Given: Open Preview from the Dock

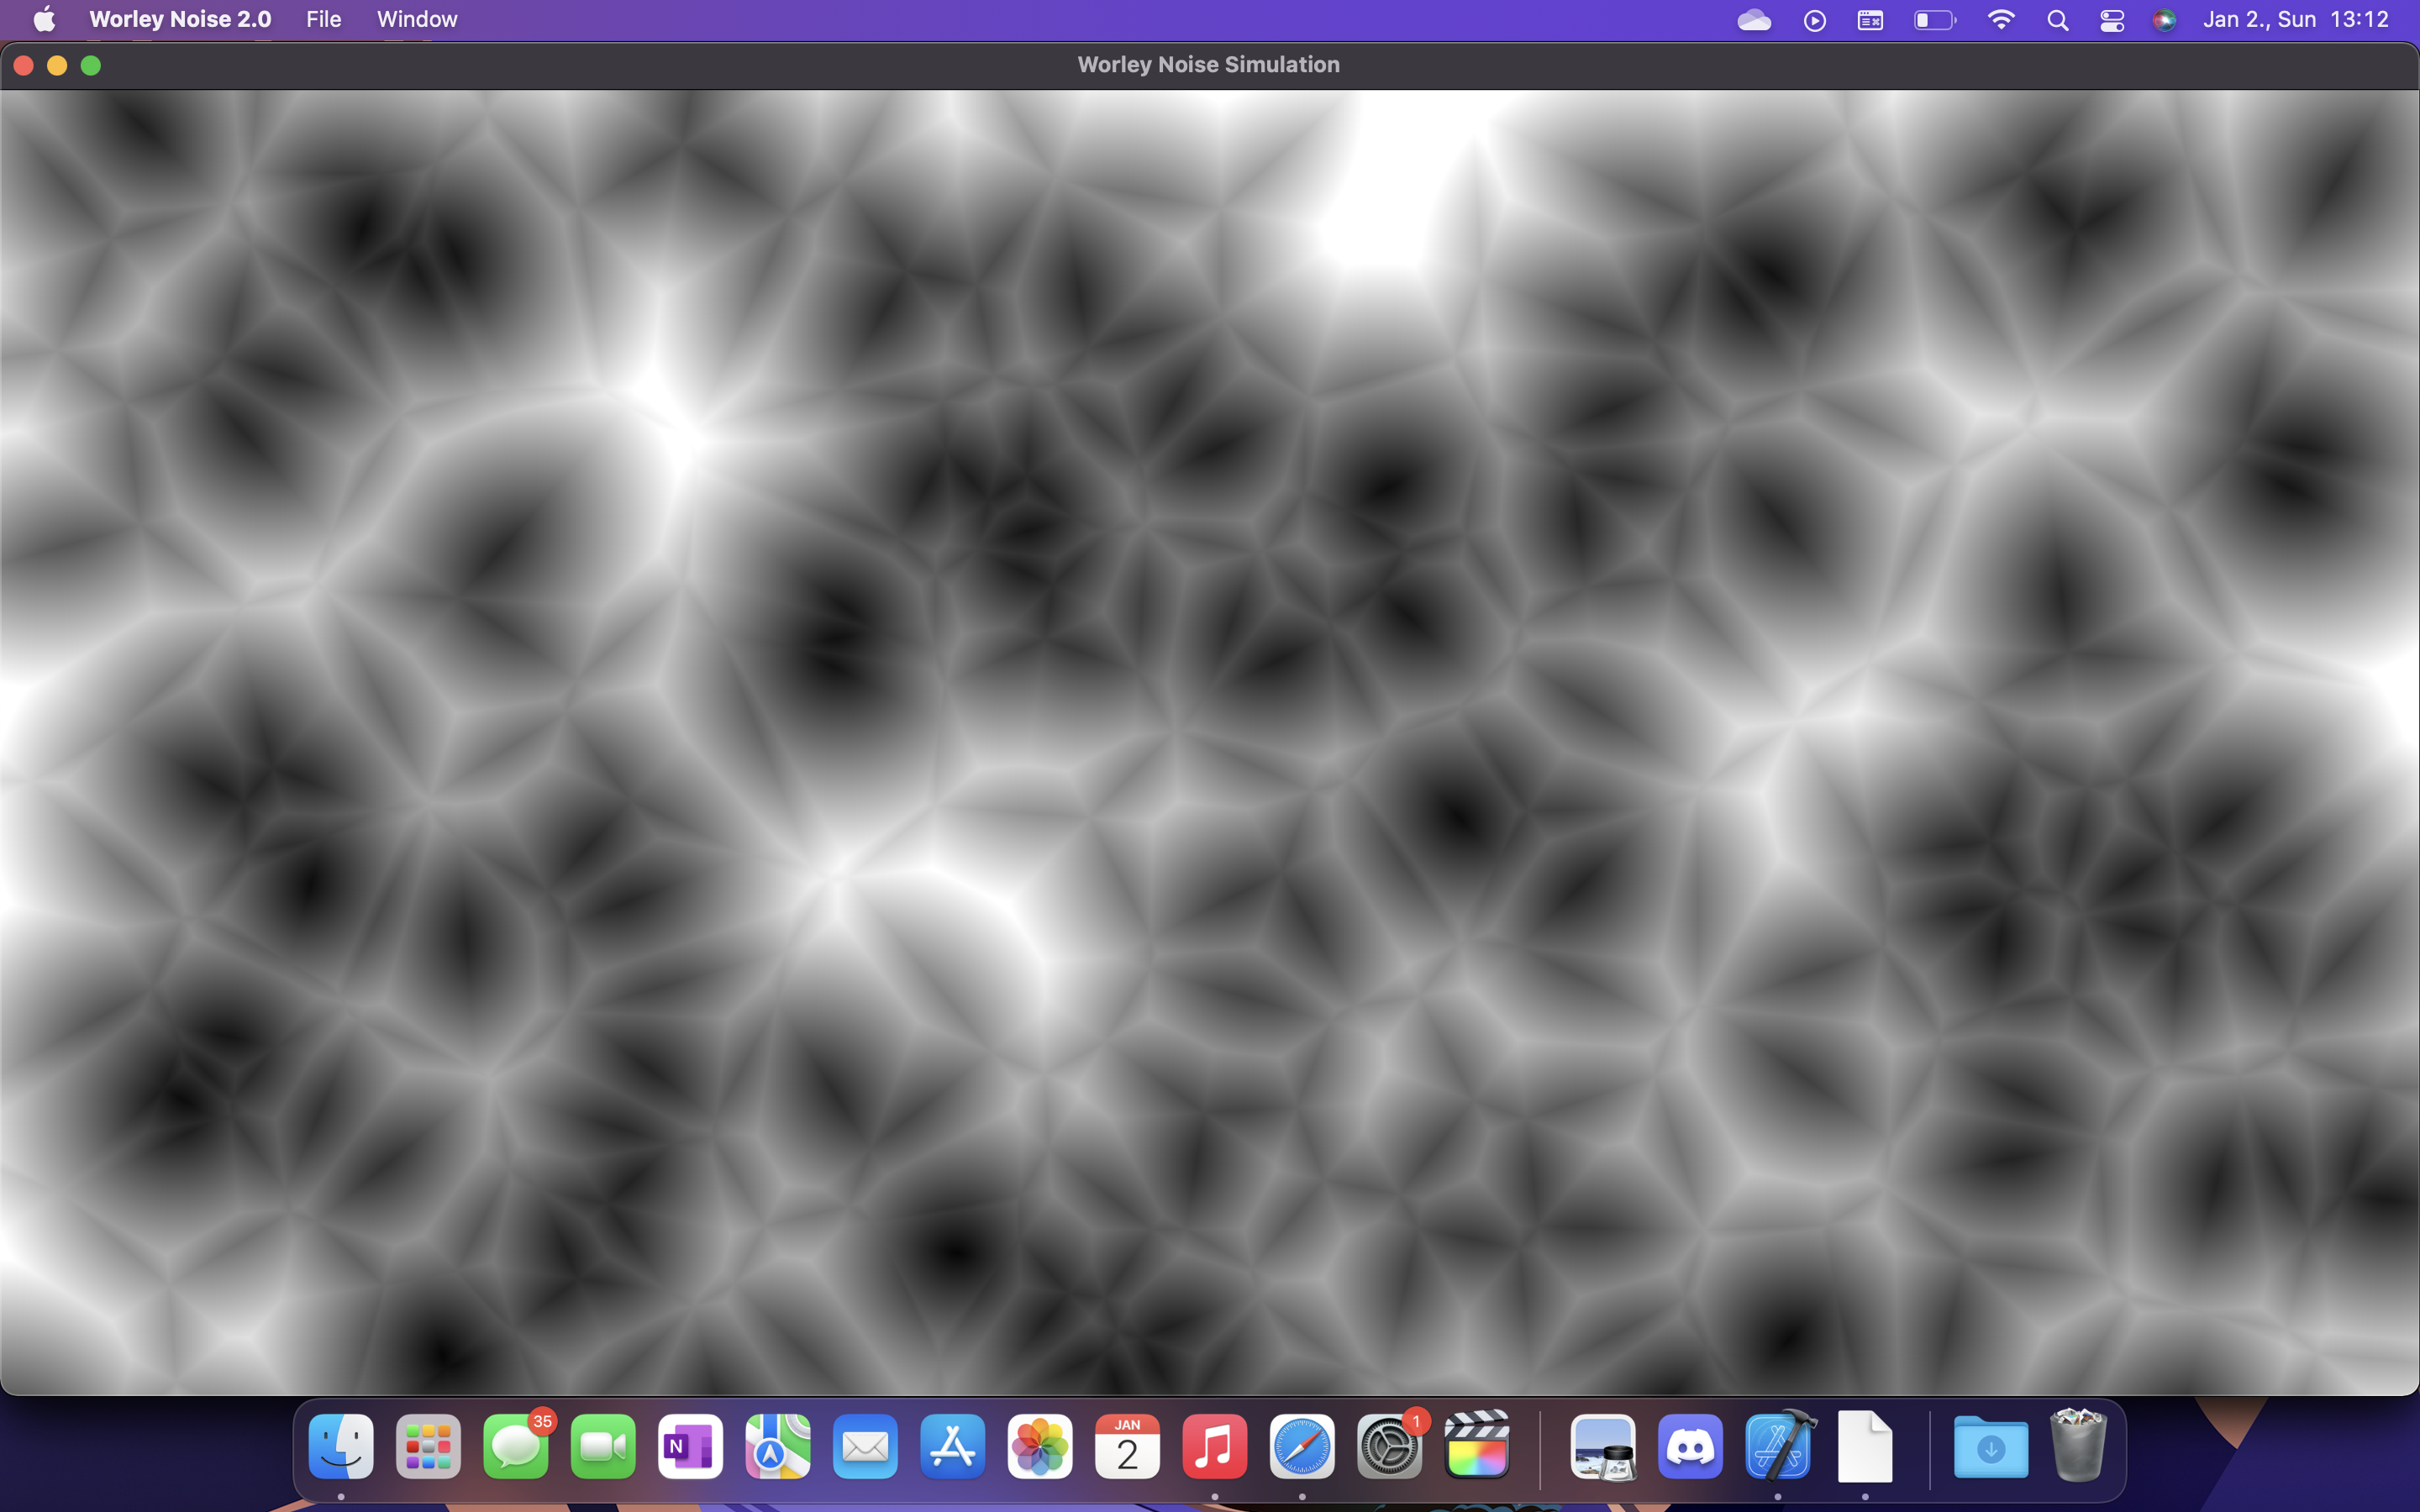Looking at the screenshot, I should coord(1603,1446).
